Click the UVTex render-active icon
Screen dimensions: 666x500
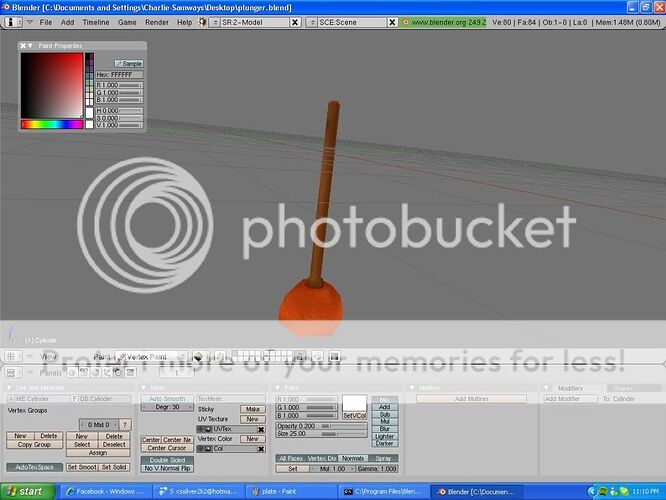208,429
